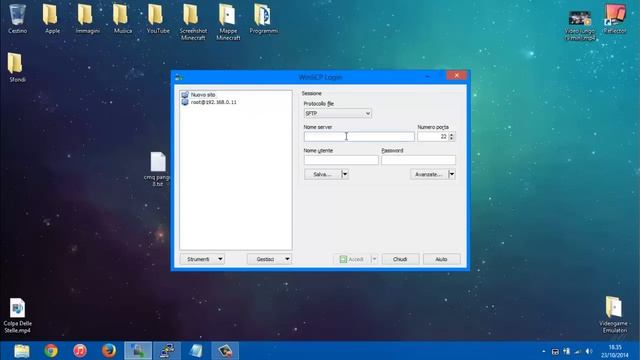640x360 pixels.
Task: Click the Numero porta field showing 22
Action: pyautogui.click(x=433, y=137)
